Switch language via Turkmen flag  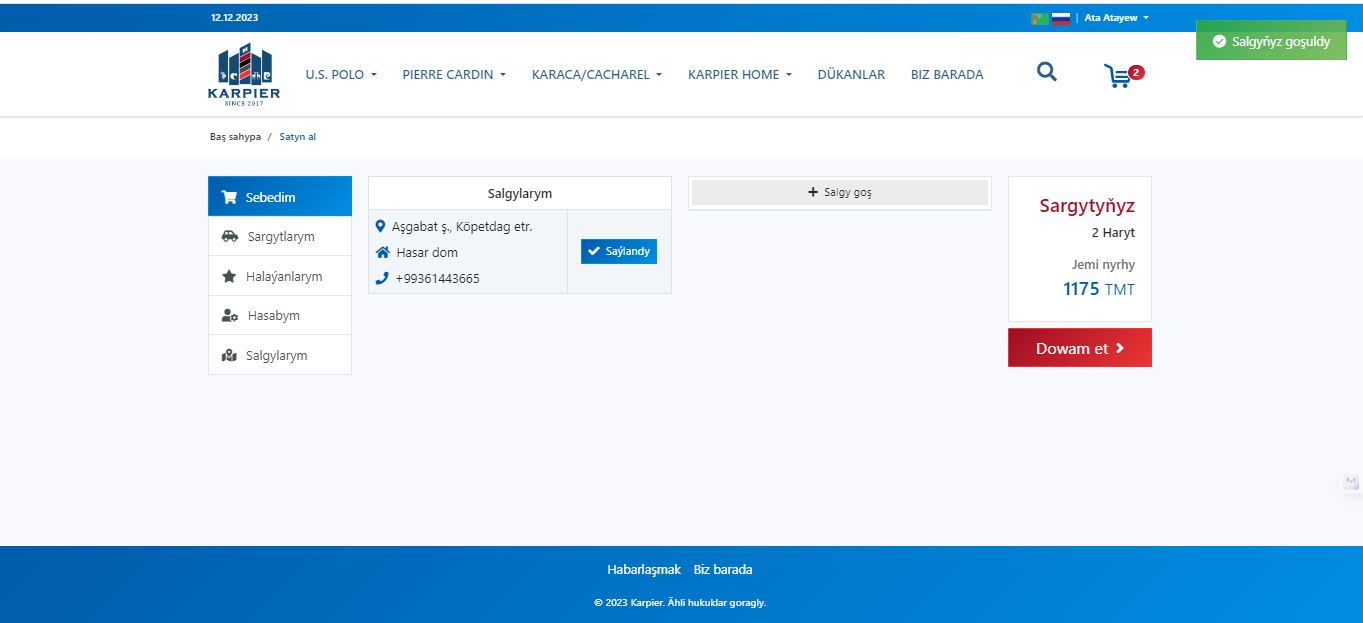(x=1040, y=18)
